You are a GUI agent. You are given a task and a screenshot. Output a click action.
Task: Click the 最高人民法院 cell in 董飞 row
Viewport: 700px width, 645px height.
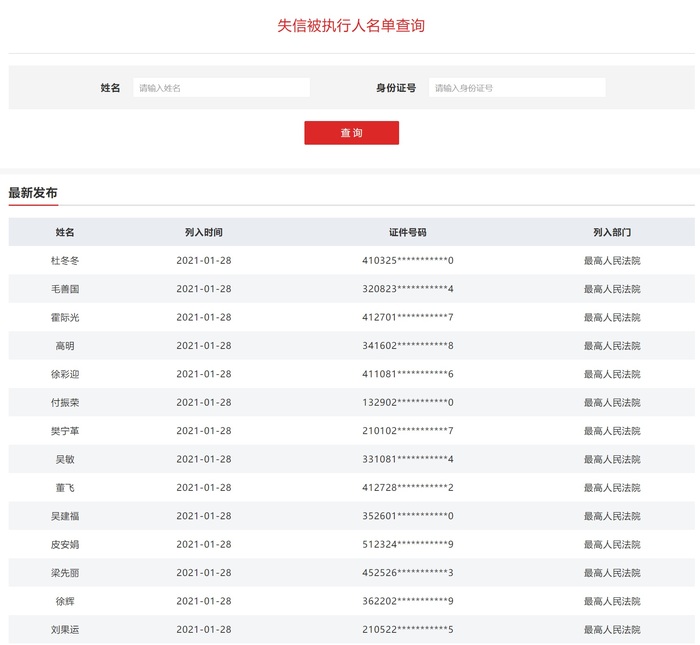[612, 488]
